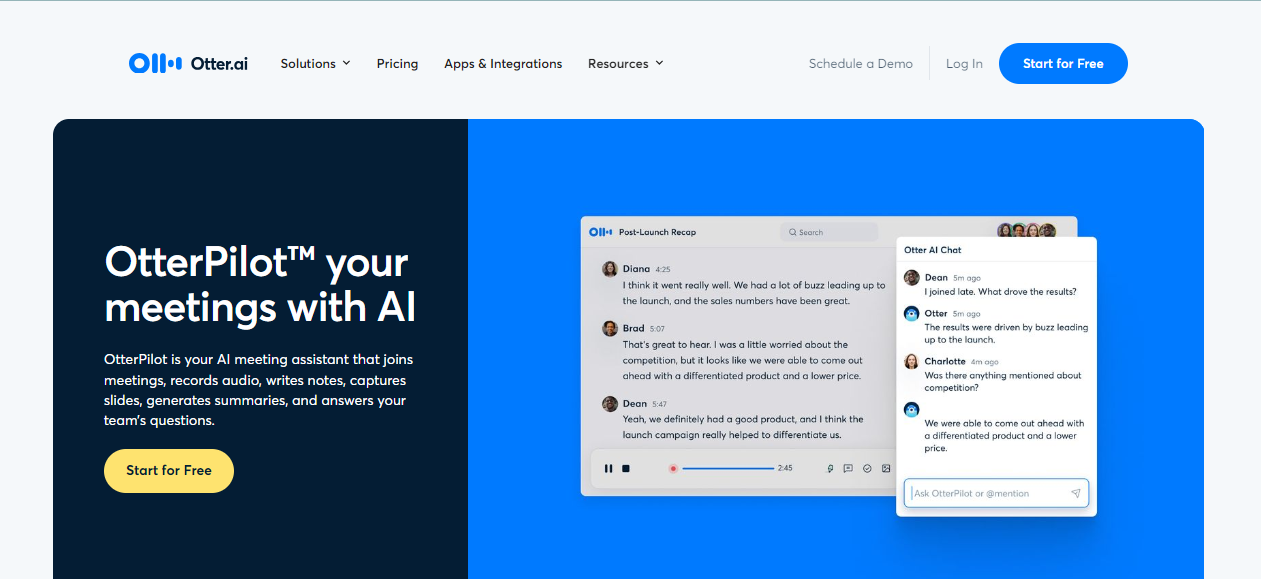Click the Otter bot avatar next to its reply

pos(911,313)
